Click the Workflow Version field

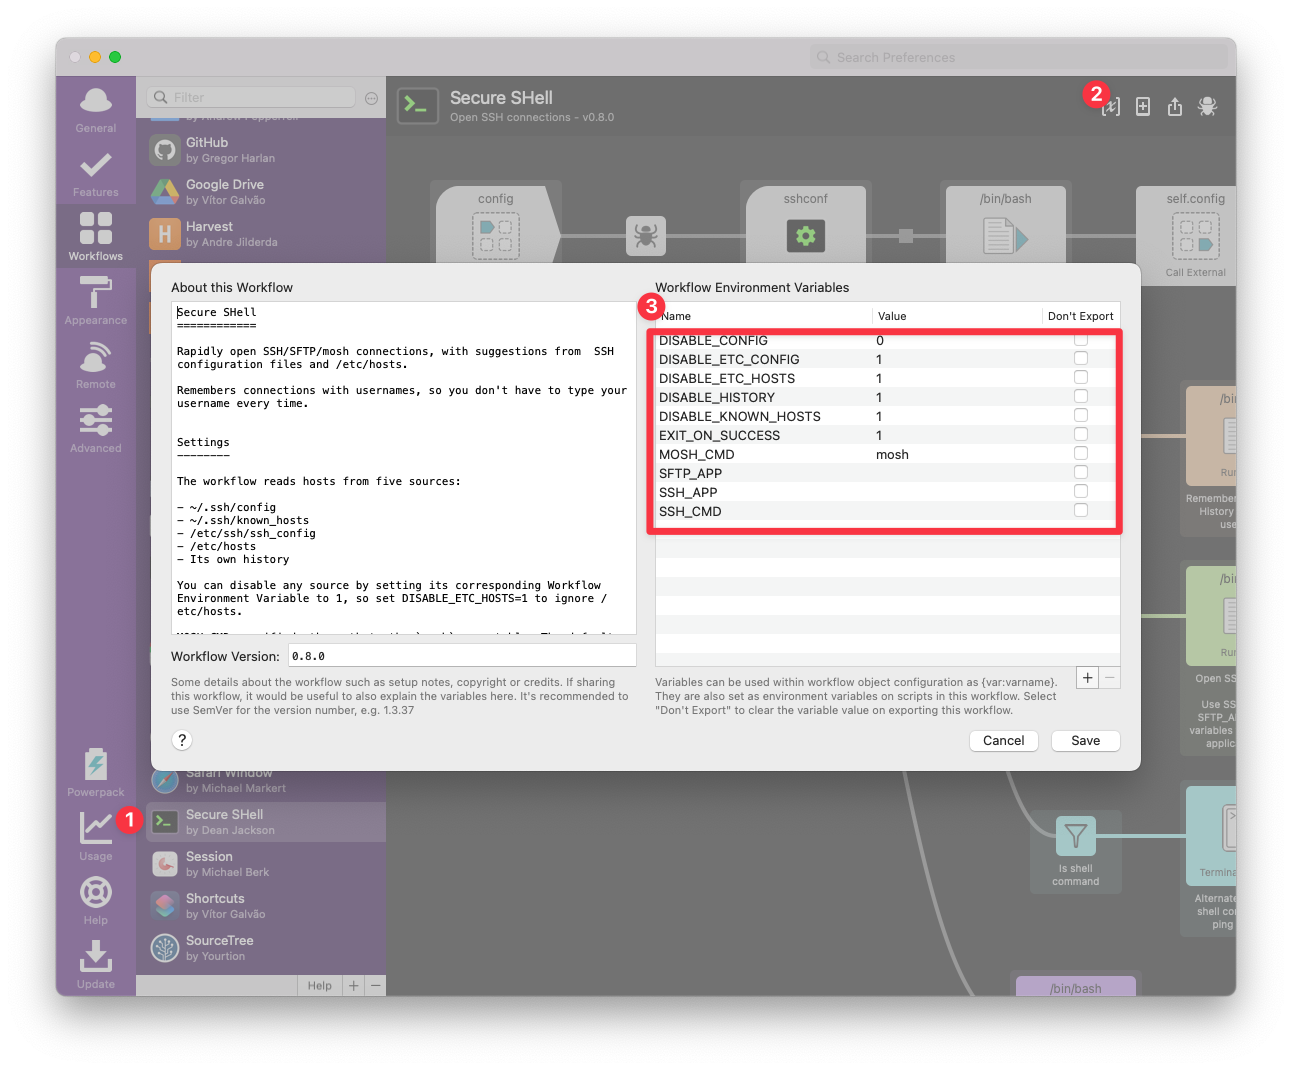(462, 656)
